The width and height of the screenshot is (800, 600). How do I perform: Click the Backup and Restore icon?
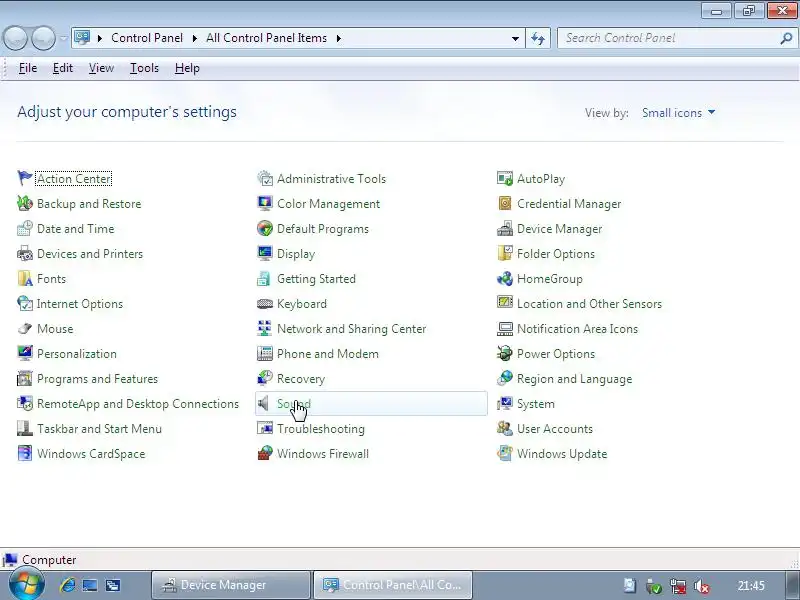click(x=24, y=204)
